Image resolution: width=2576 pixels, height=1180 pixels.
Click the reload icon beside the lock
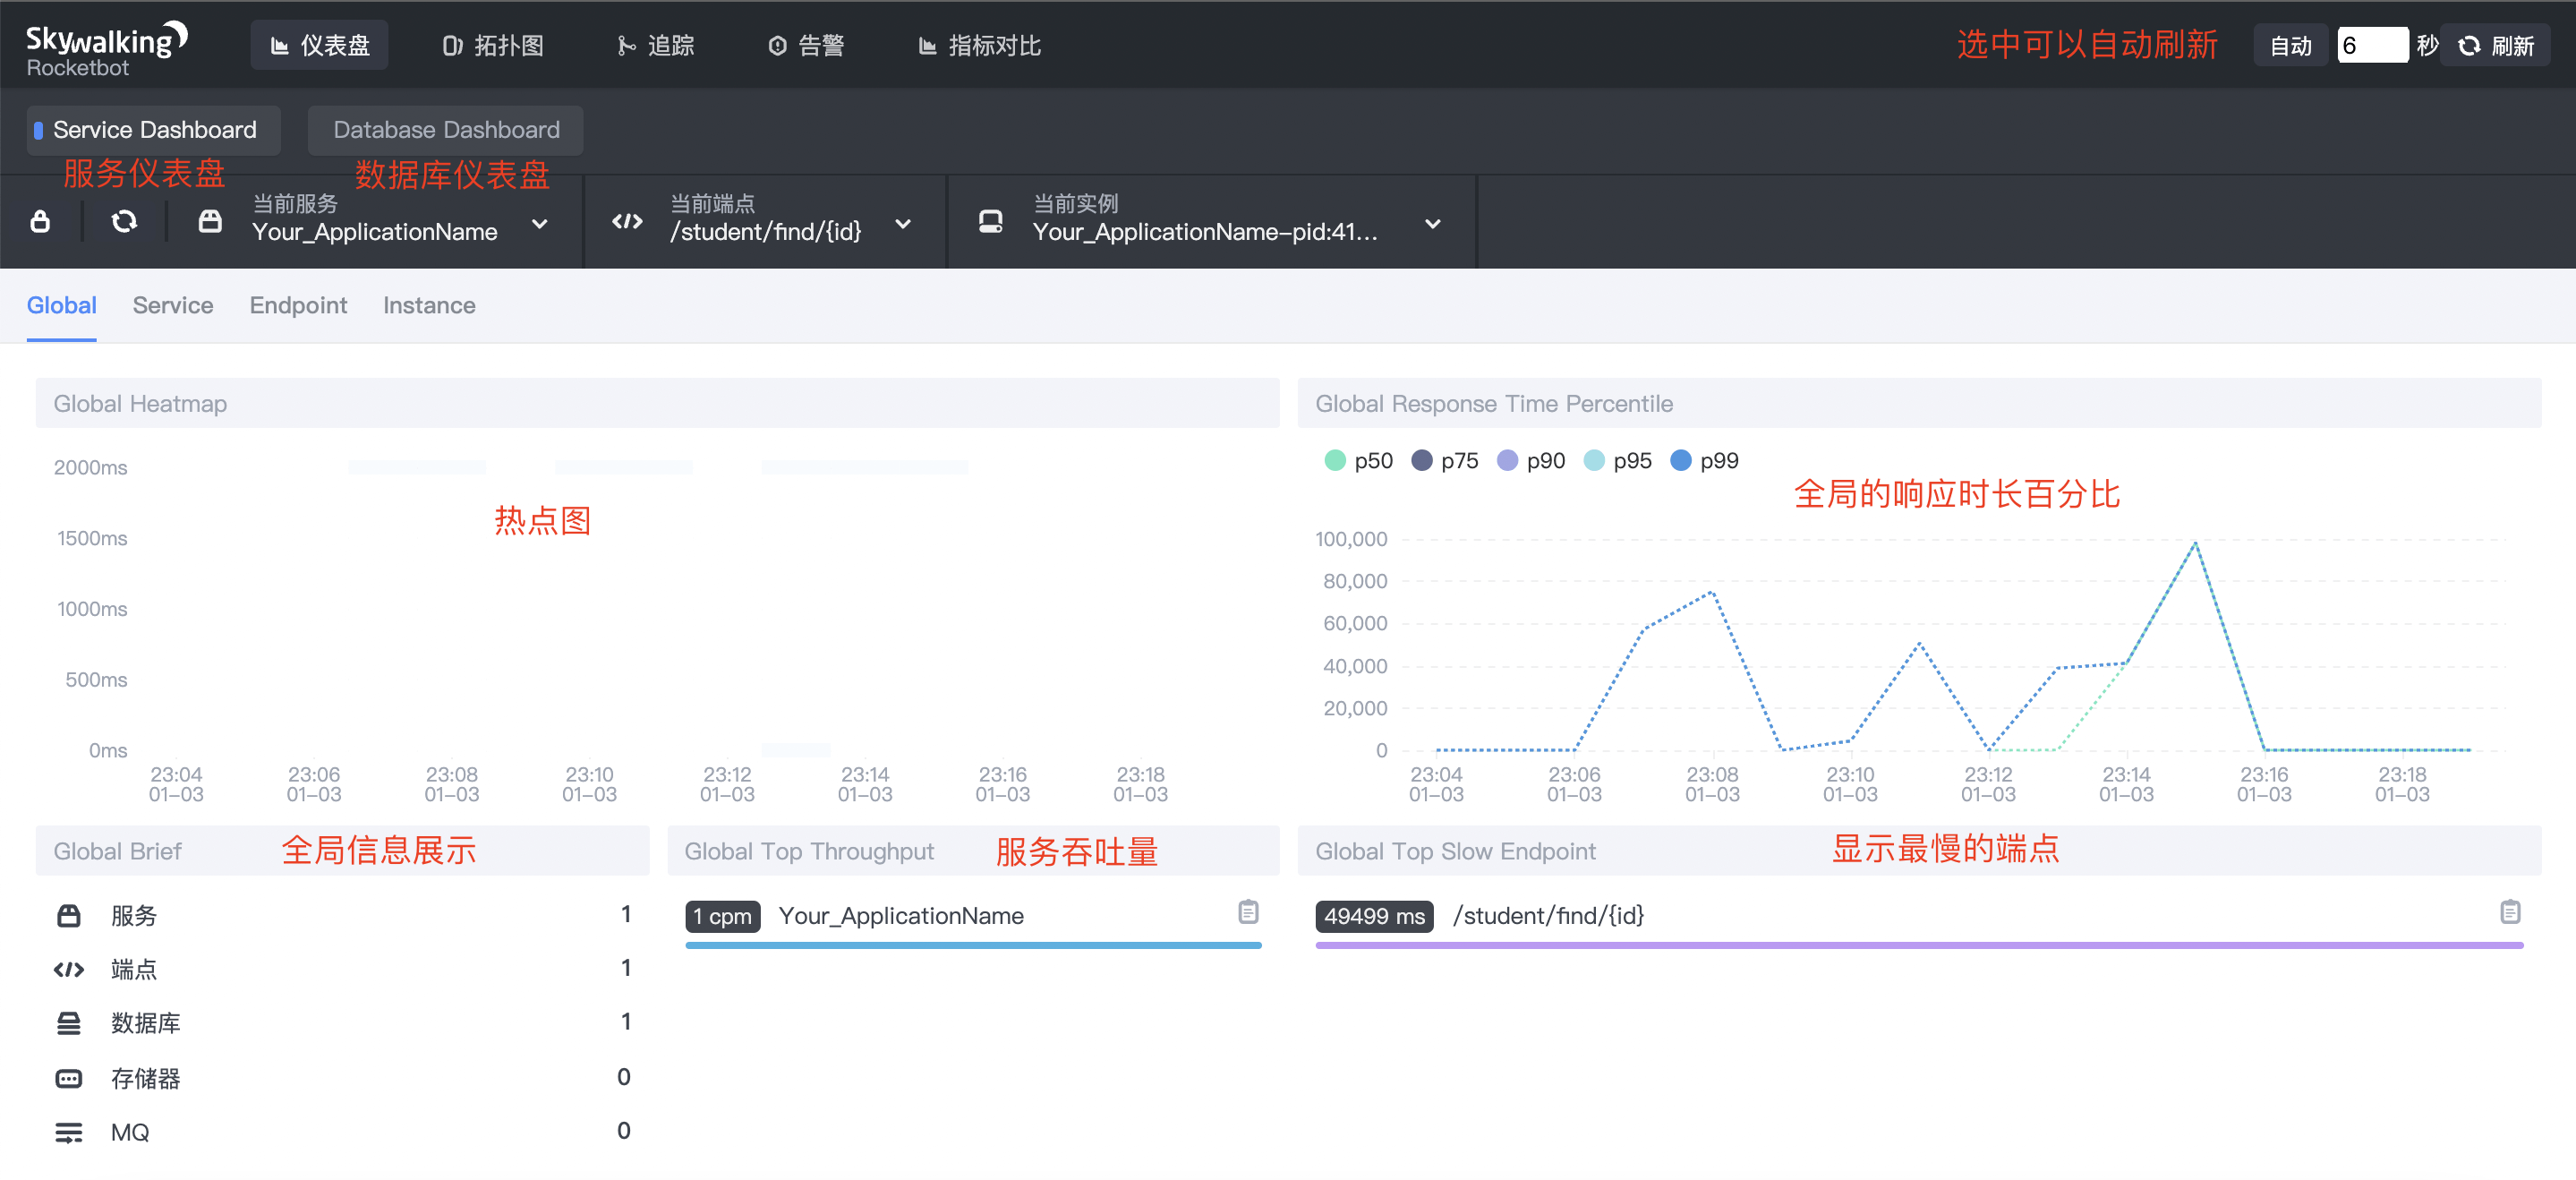point(124,221)
